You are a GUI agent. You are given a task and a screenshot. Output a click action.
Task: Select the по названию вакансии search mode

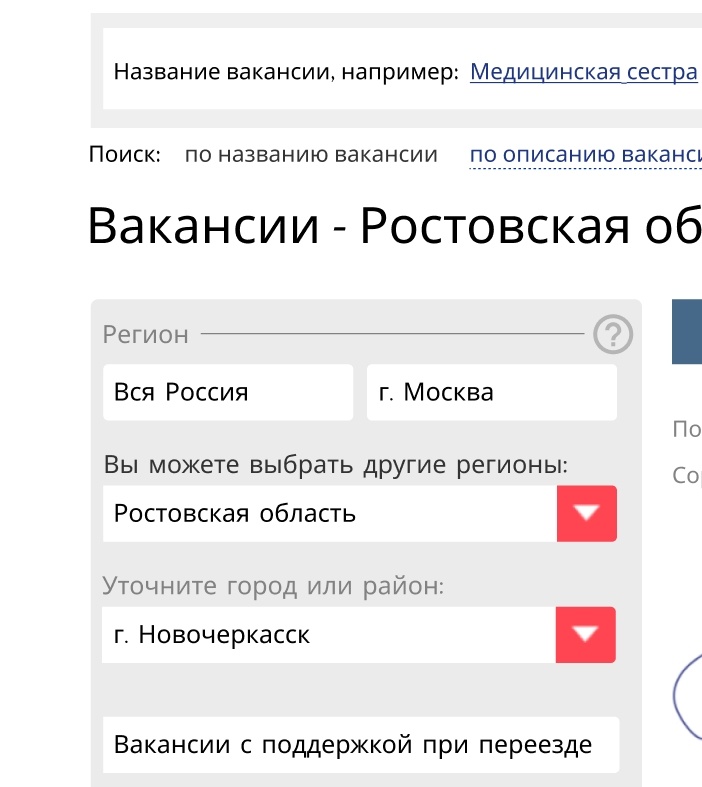[x=311, y=155]
